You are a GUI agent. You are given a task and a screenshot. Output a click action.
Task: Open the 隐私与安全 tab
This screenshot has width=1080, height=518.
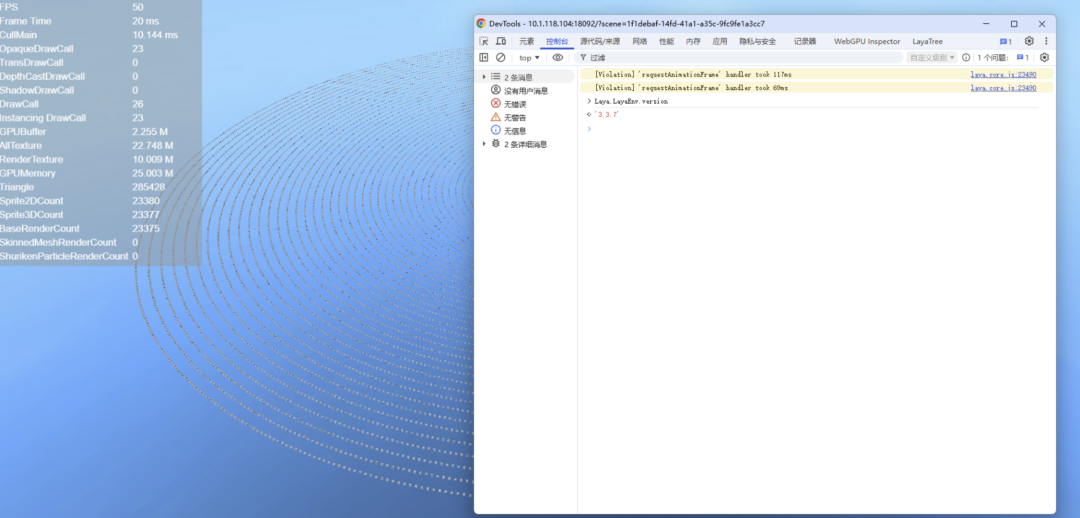coord(758,41)
